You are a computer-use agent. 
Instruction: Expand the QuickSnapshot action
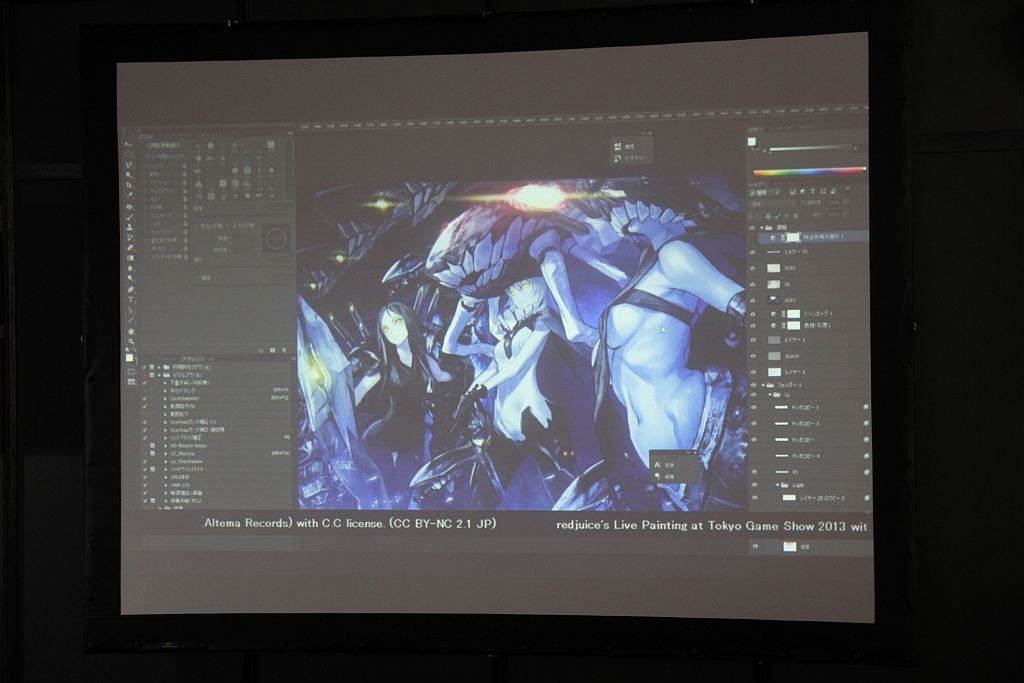click(165, 398)
